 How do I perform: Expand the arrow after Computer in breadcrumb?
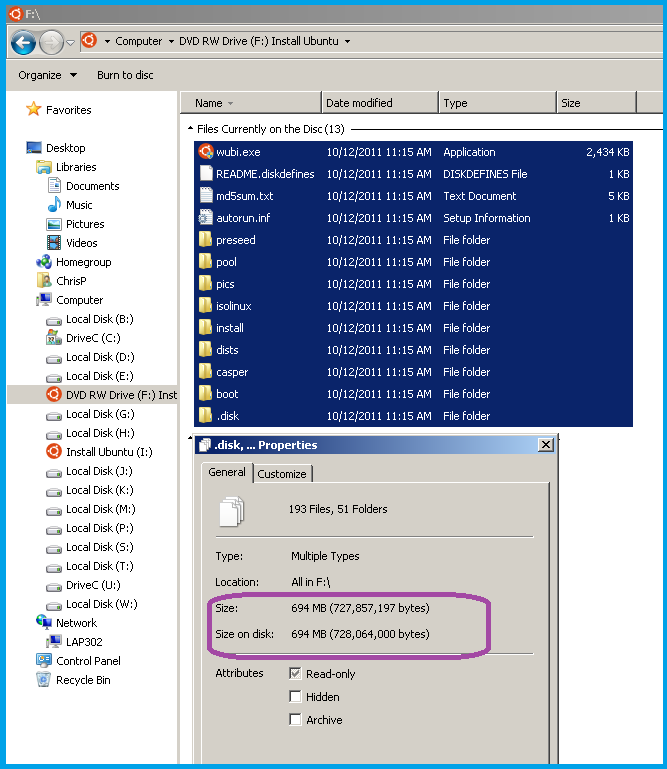[x=171, y=41]
